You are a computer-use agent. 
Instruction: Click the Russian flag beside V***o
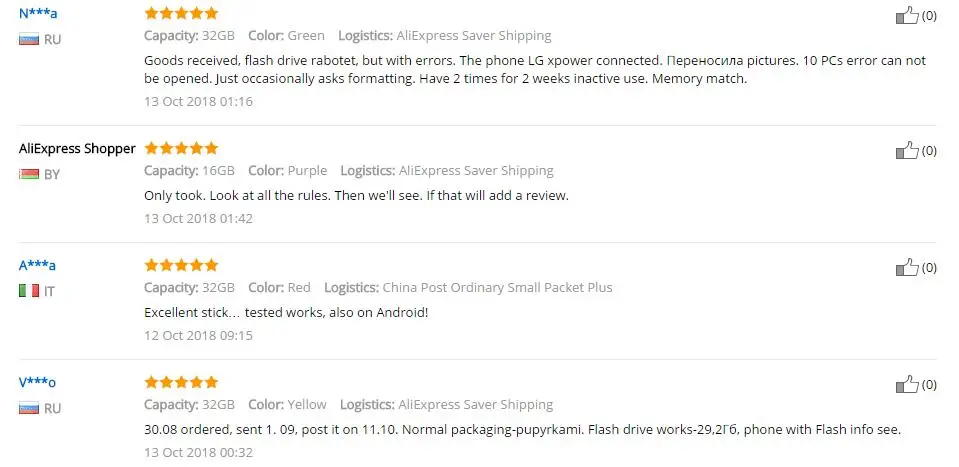pos(29,408)
